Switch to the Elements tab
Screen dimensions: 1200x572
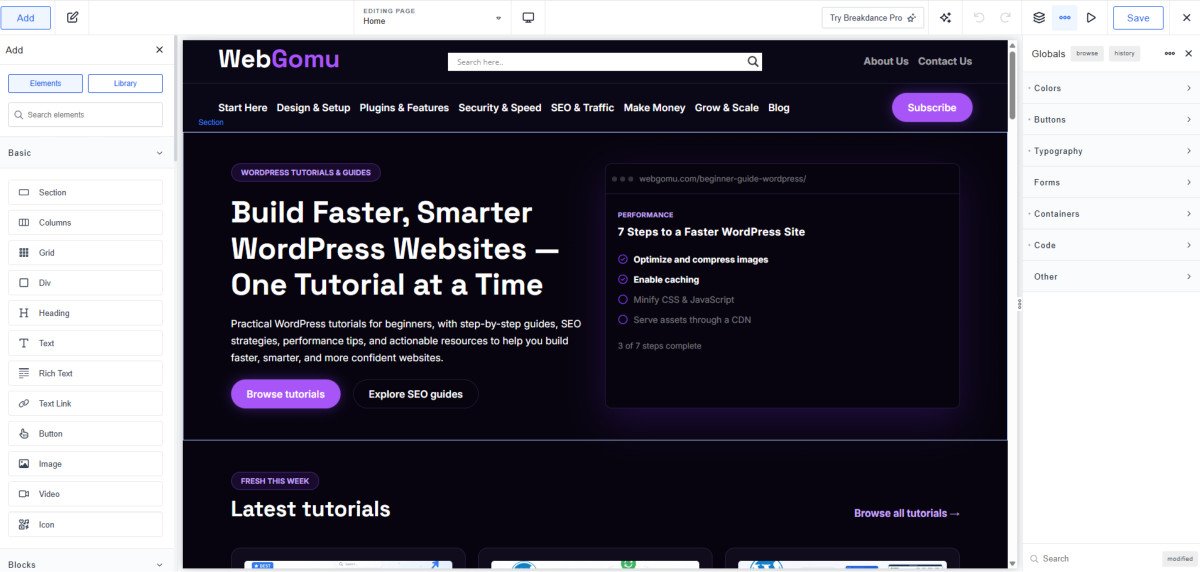(46, 83)
